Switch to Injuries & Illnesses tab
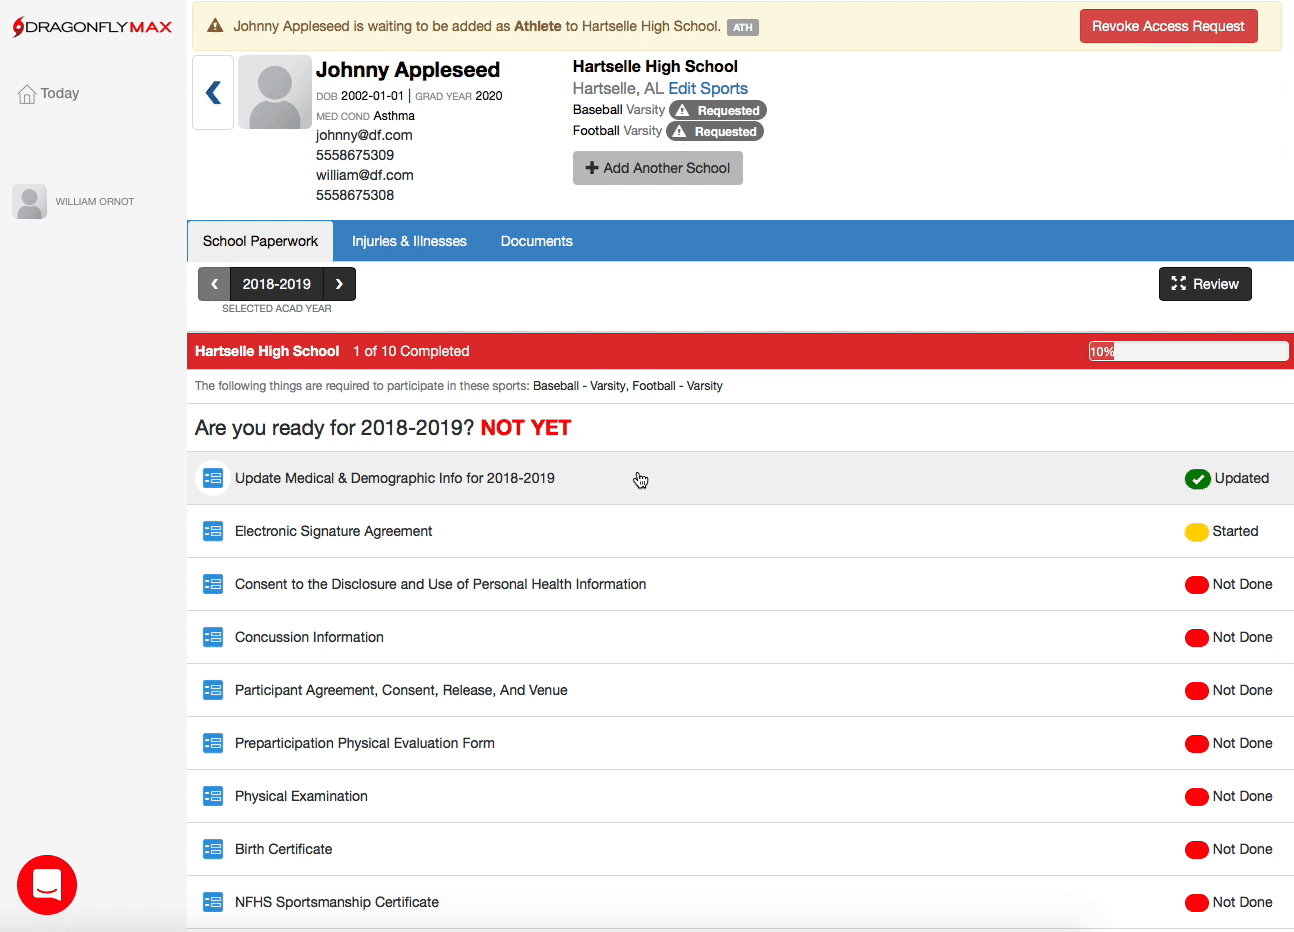 coord(409,241)
